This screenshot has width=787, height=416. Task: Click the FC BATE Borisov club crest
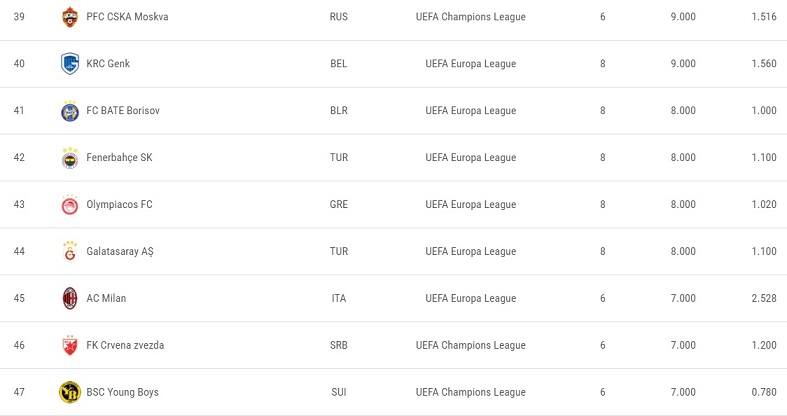click(x=70, y=111)
